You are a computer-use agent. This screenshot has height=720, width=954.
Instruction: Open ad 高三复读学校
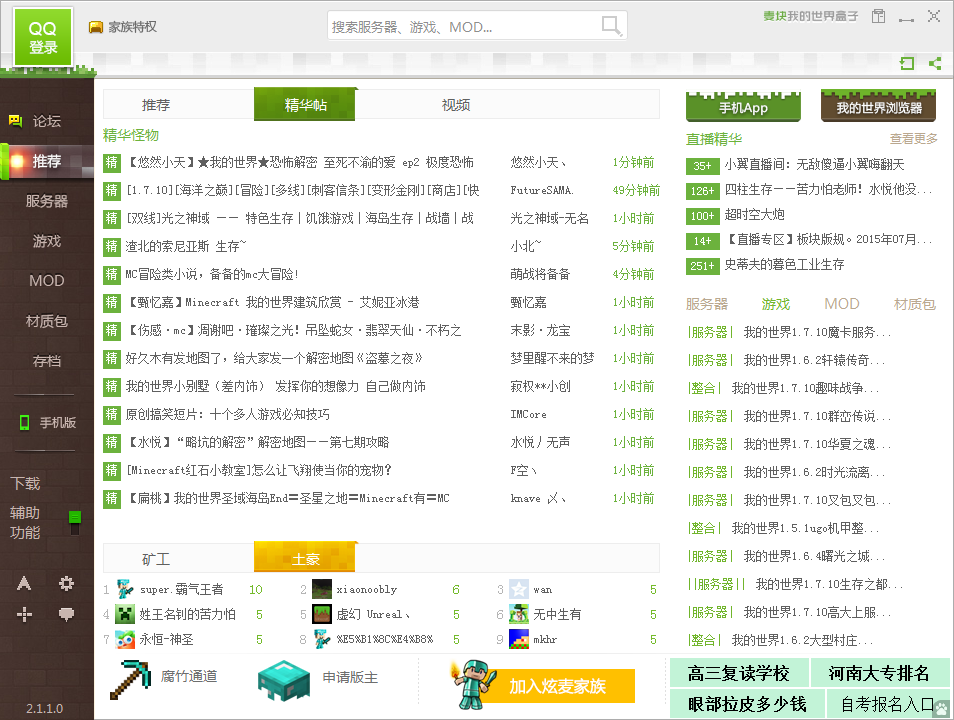click(739, 673)
